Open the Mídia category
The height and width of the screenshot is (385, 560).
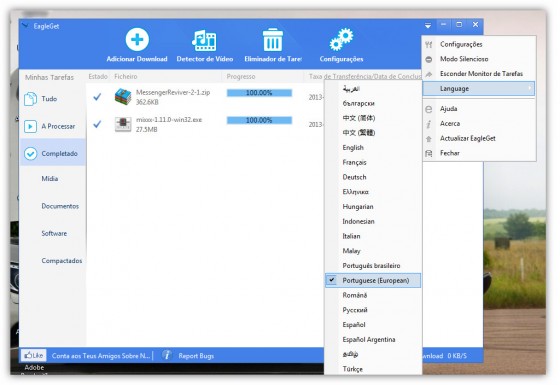pyautogui.click(x=50, y=179)
